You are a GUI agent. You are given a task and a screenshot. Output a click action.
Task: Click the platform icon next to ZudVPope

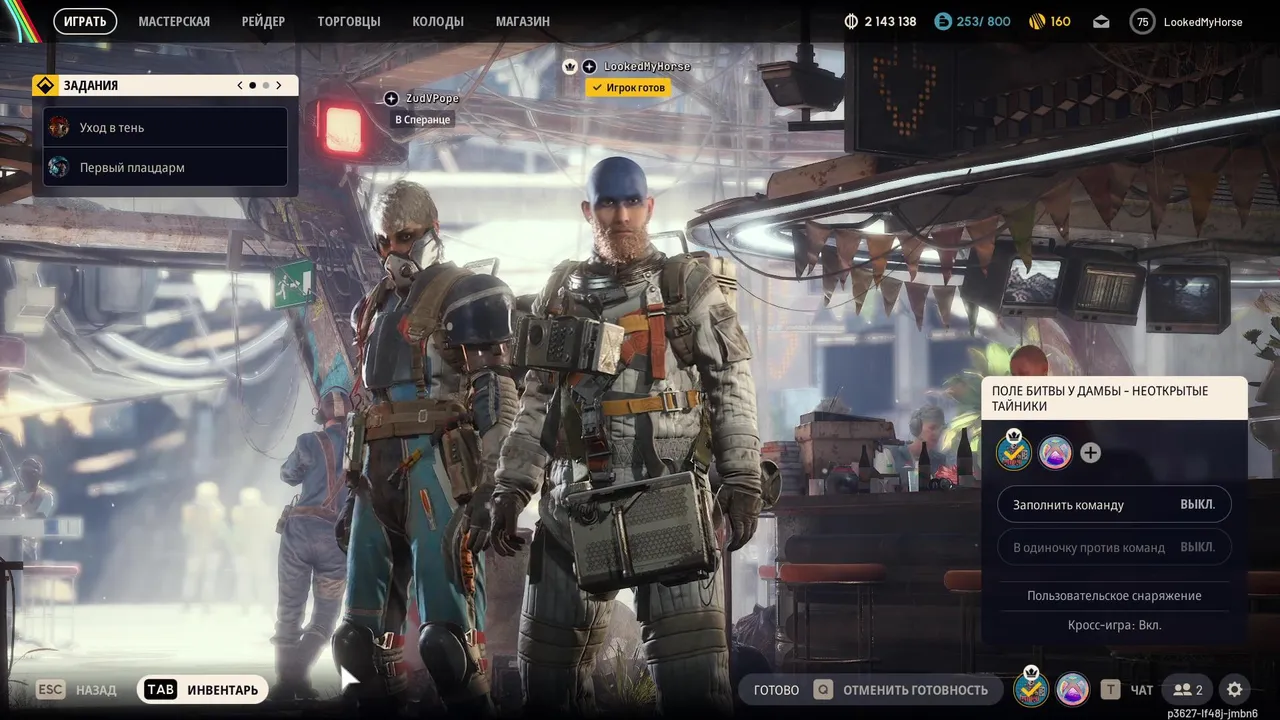coord(391,98)
